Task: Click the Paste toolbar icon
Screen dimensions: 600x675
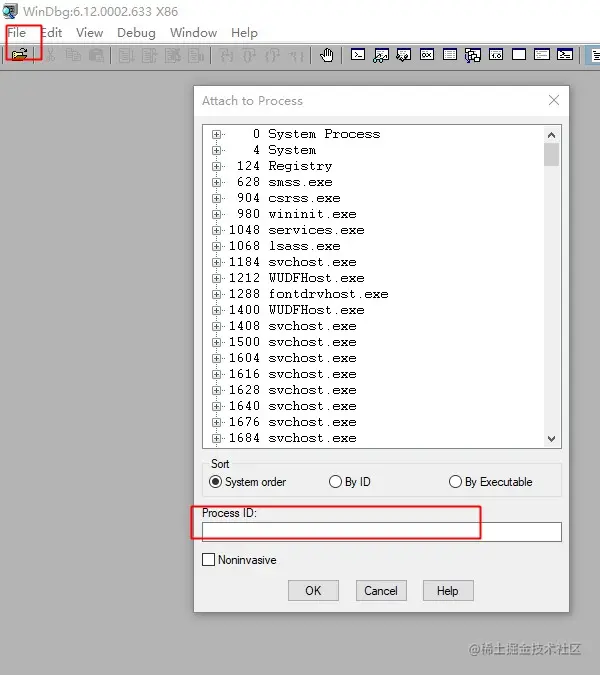Action: tap(96, 55)
